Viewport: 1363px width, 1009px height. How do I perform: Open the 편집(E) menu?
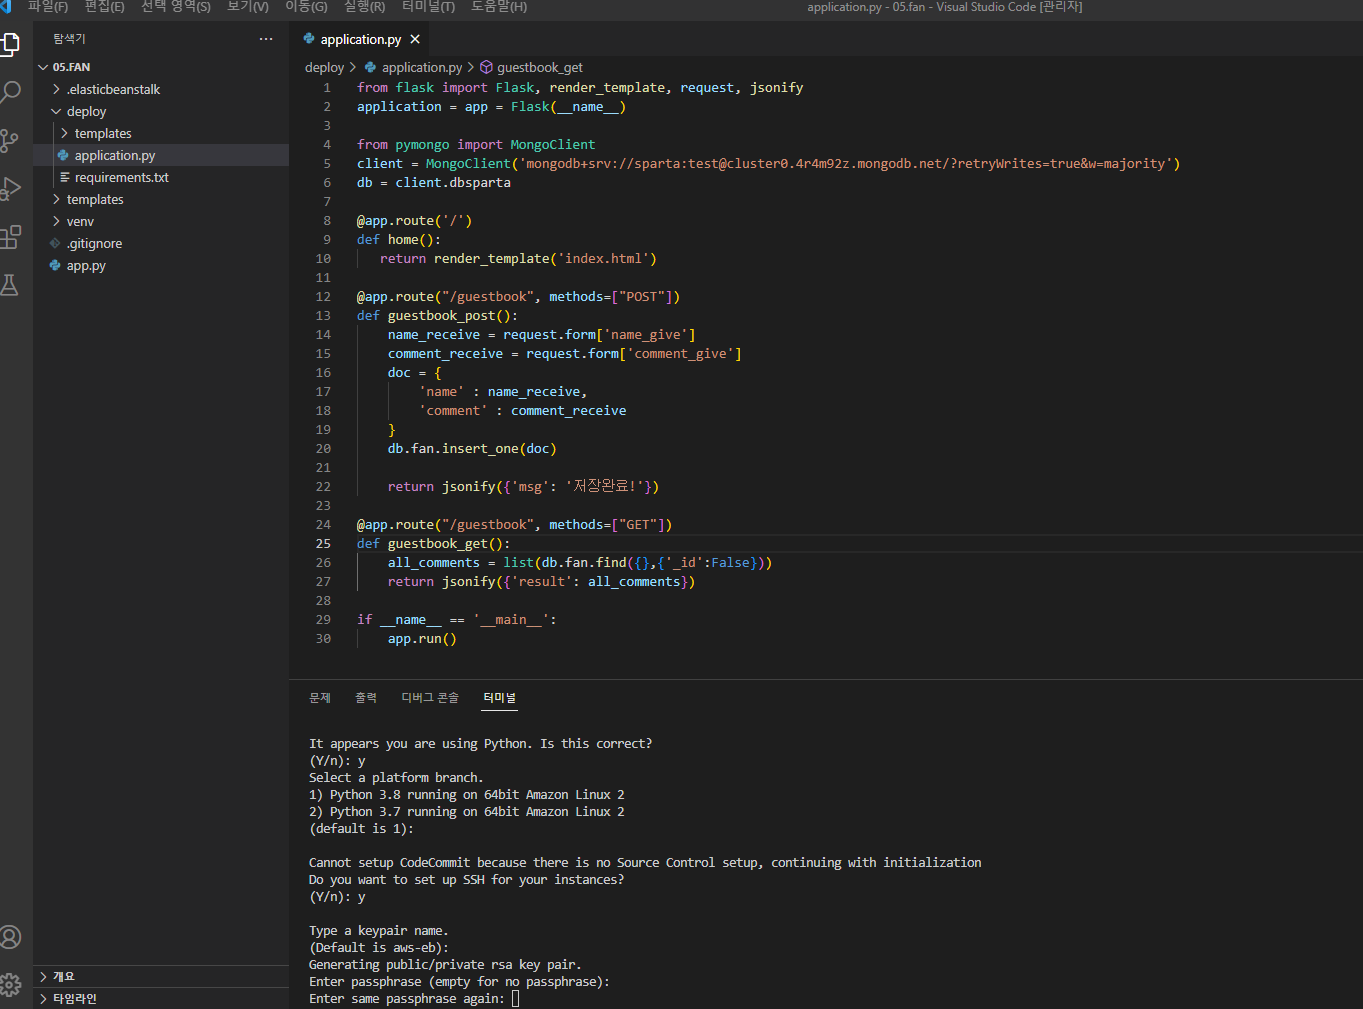coord(105,7)
